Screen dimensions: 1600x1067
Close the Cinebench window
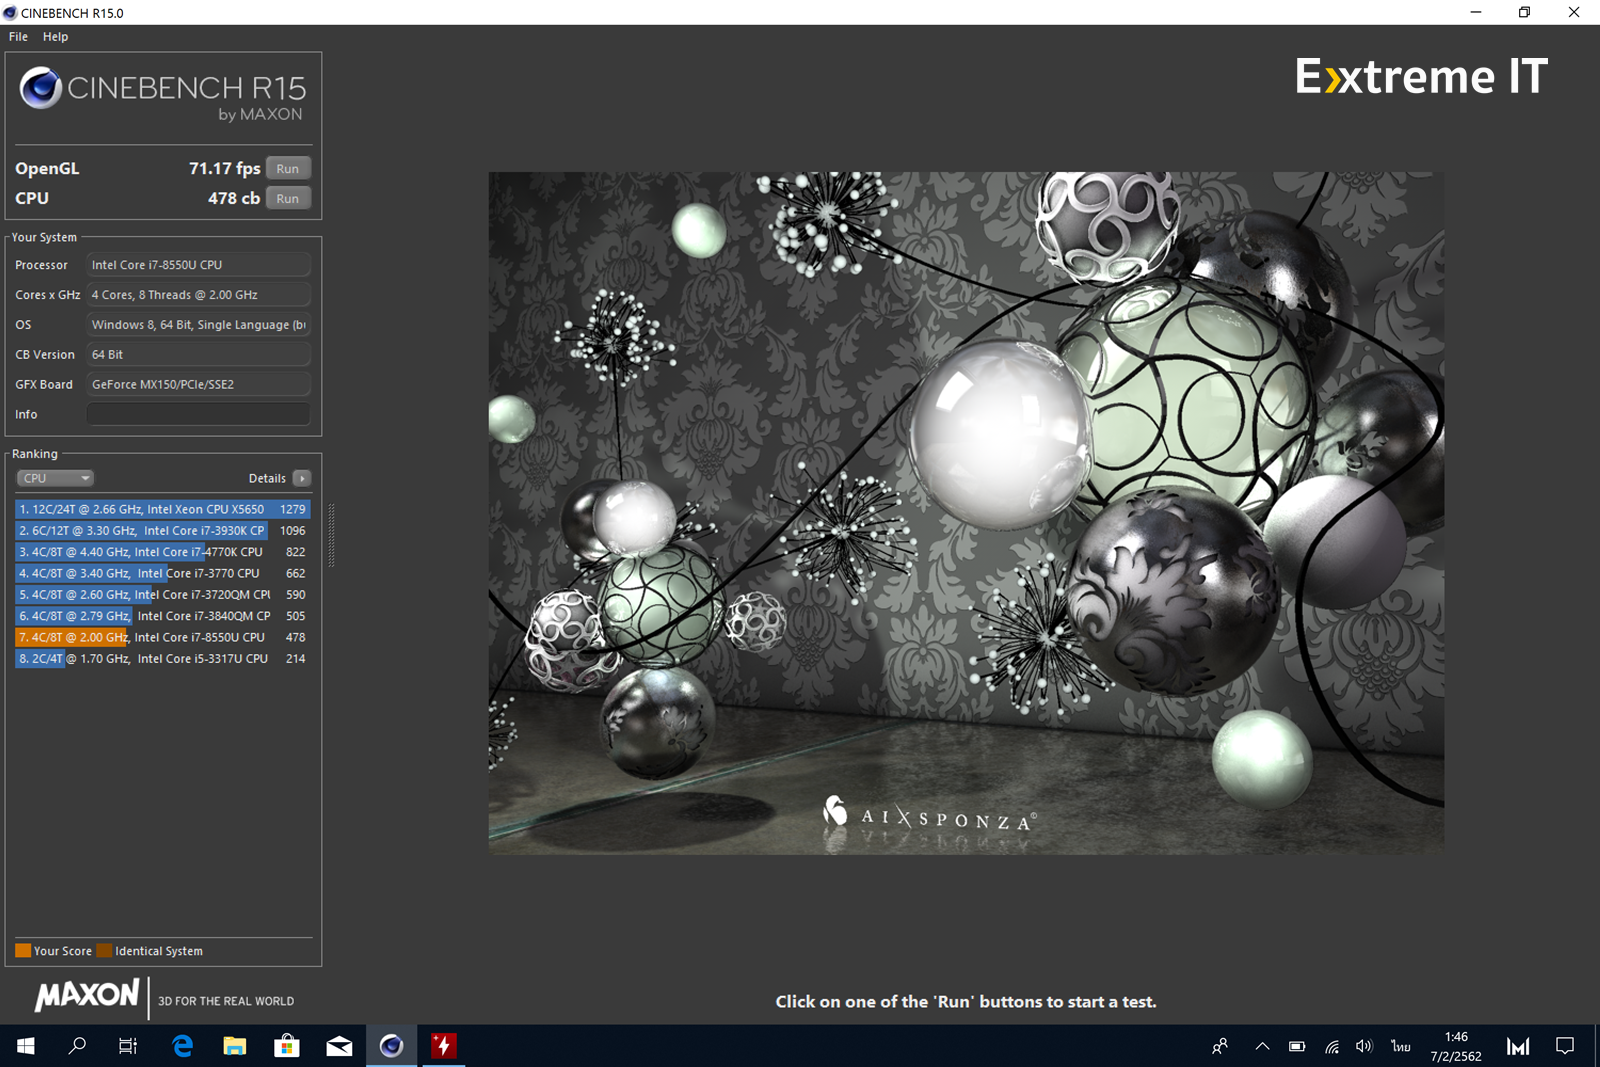(x=1573, y=12)
